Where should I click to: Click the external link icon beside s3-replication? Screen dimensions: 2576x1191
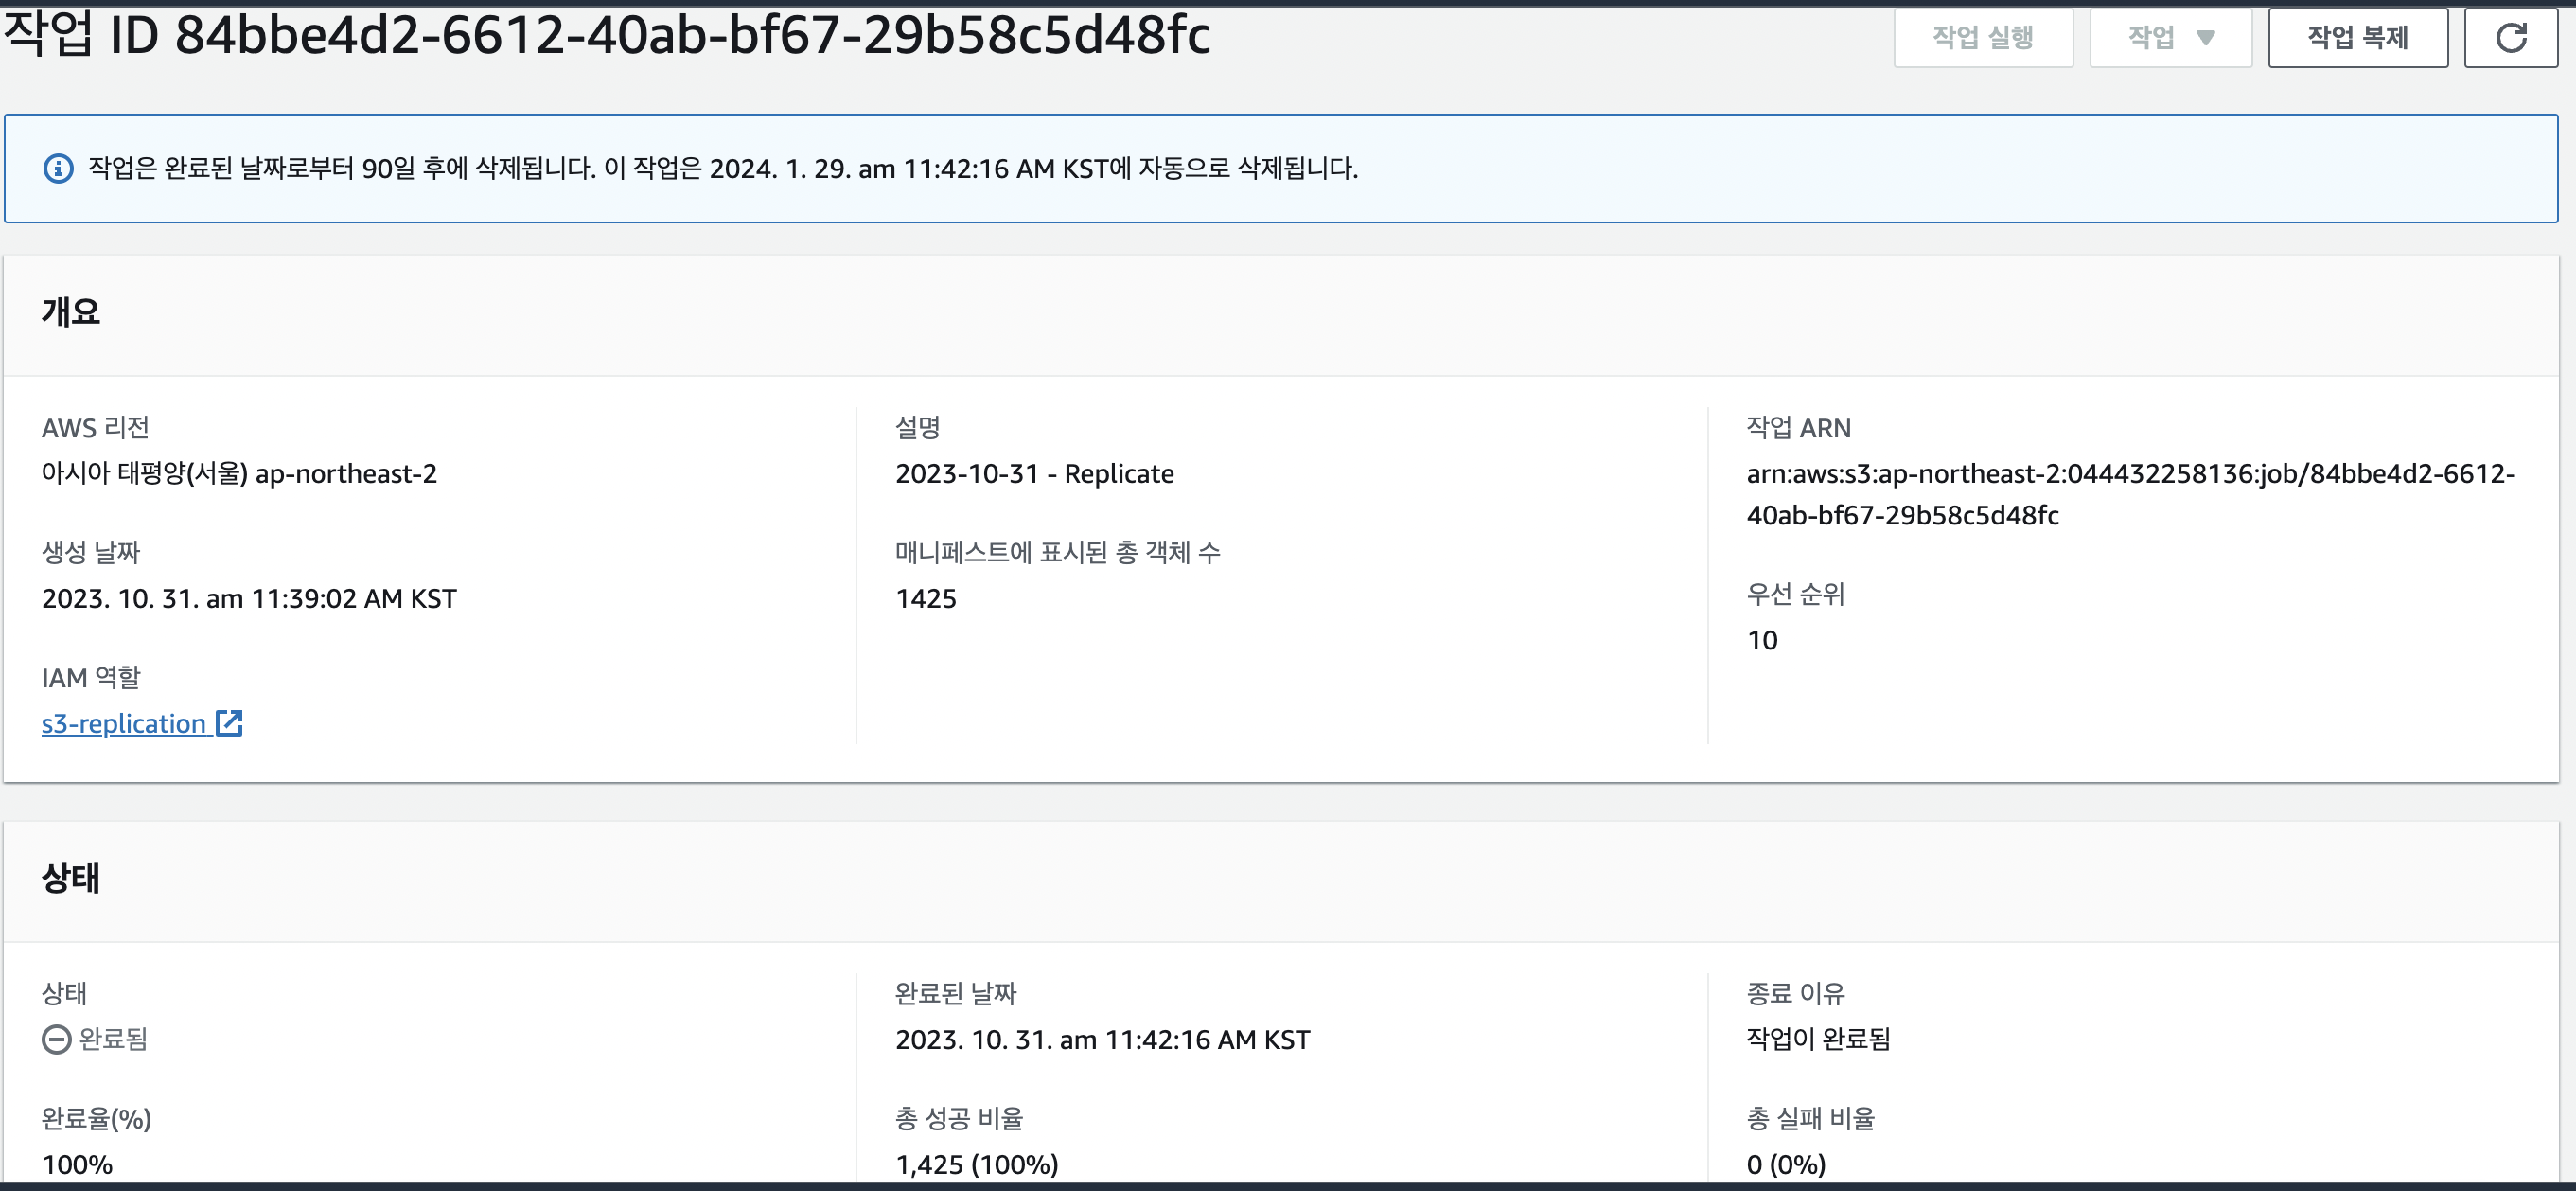tap(229, 723)
